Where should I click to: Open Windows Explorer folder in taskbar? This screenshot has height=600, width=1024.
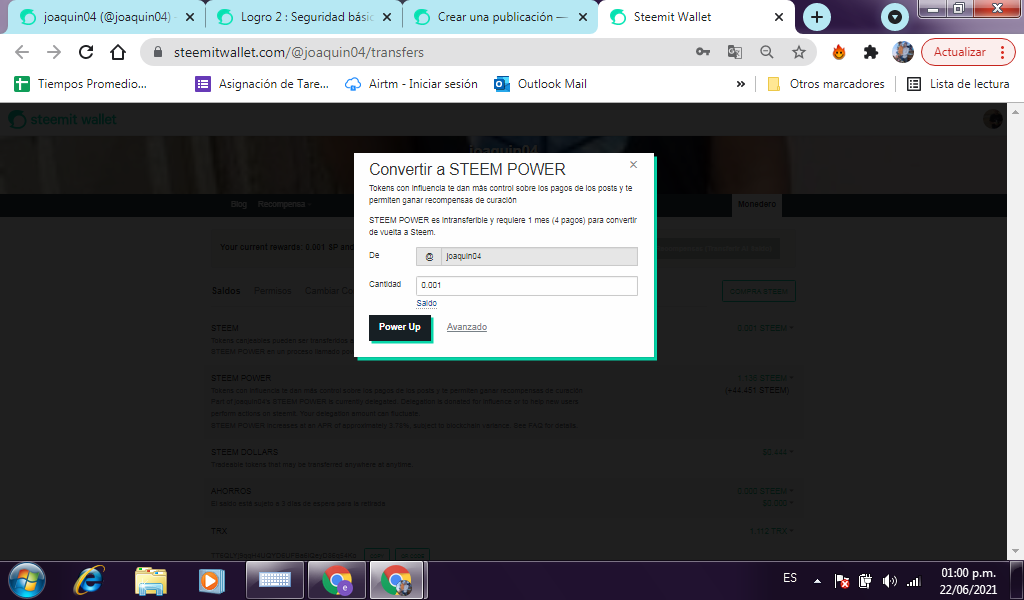tap(151, 580)
